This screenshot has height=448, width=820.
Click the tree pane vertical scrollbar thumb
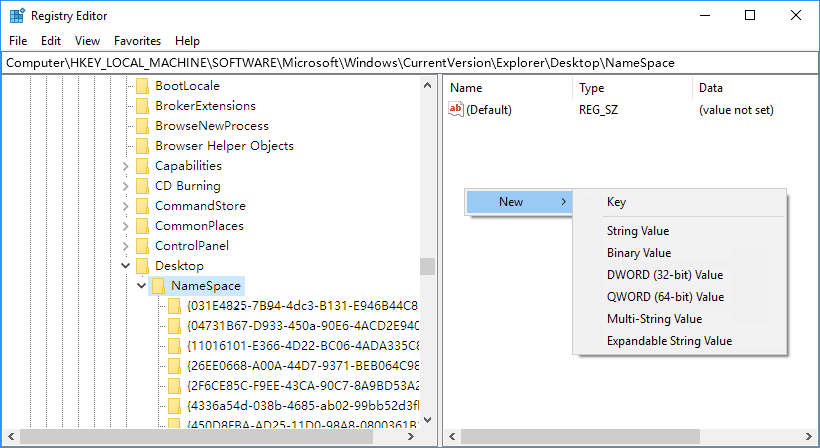tap(427, 266)
